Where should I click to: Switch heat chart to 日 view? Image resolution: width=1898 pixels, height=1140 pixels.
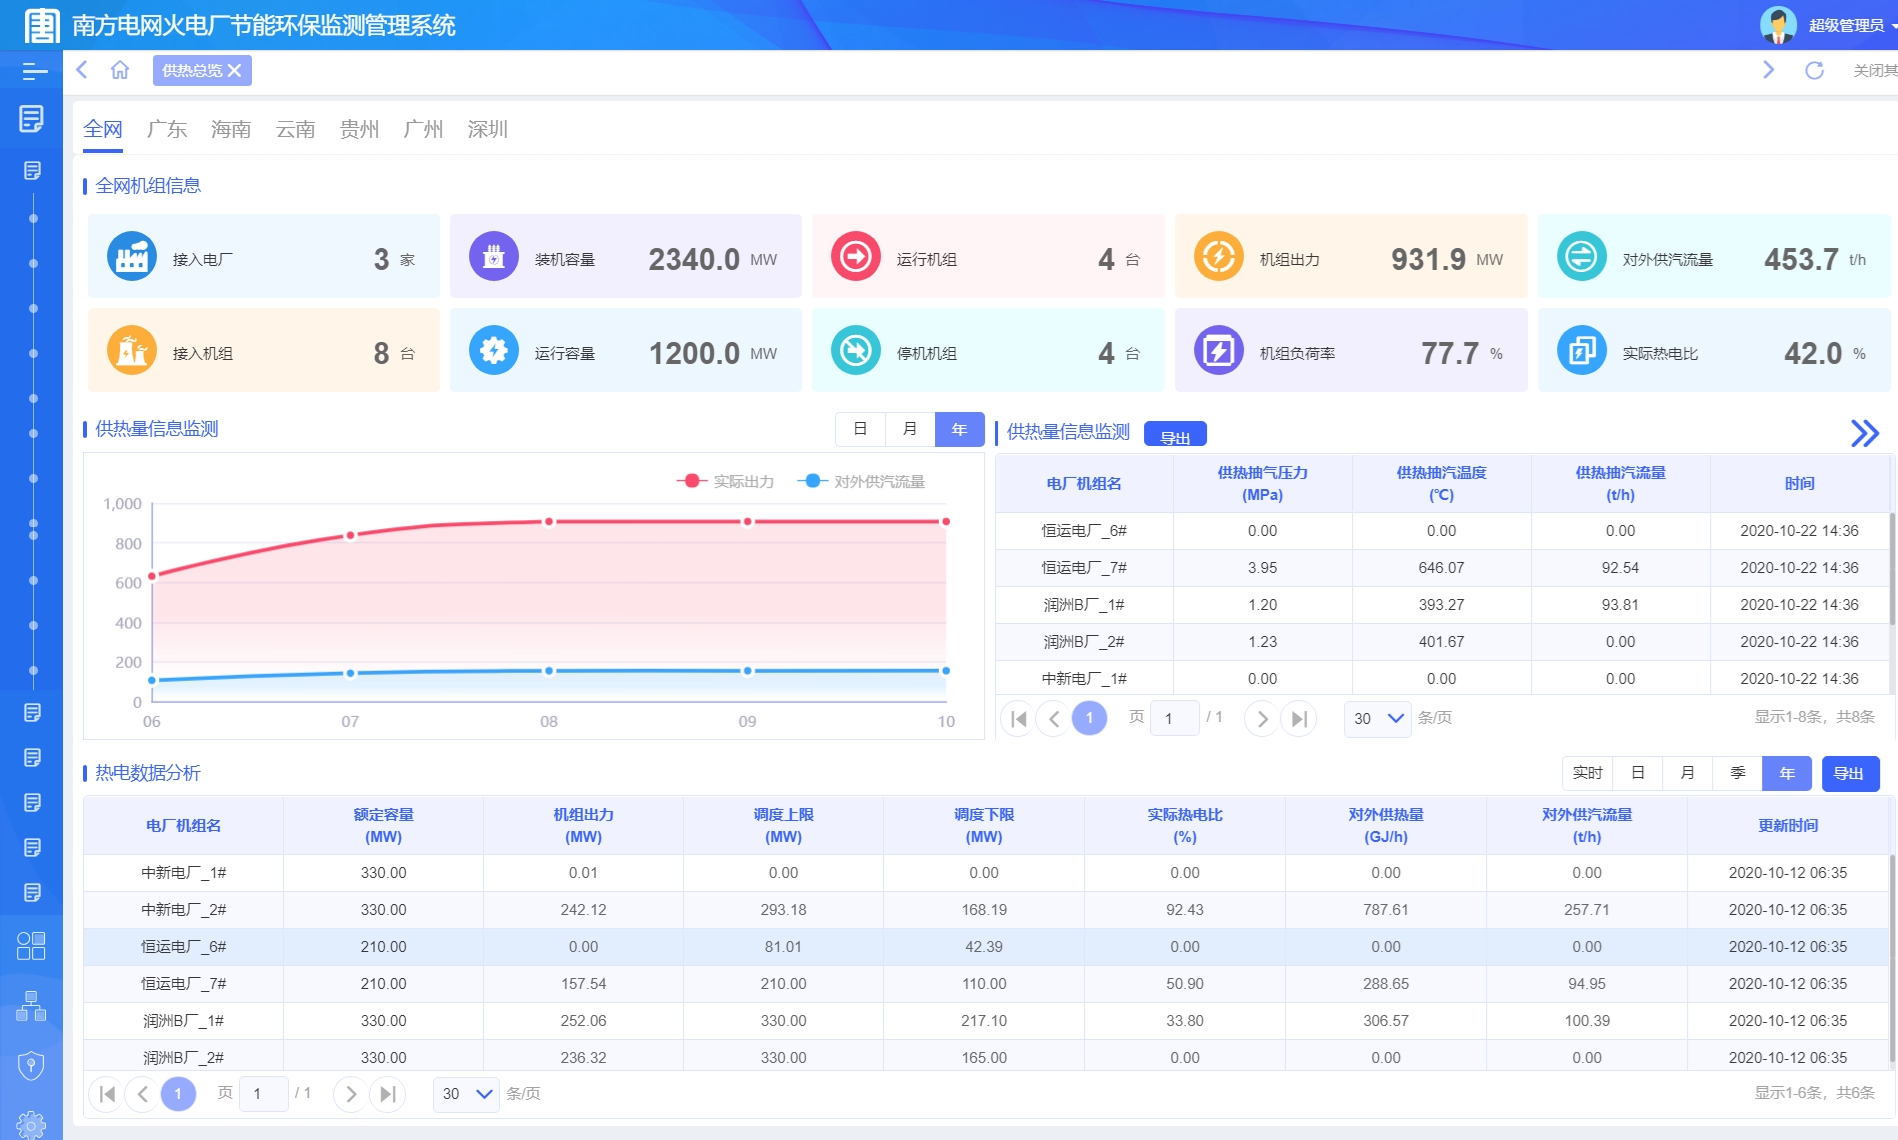click(x=860, y=429)
